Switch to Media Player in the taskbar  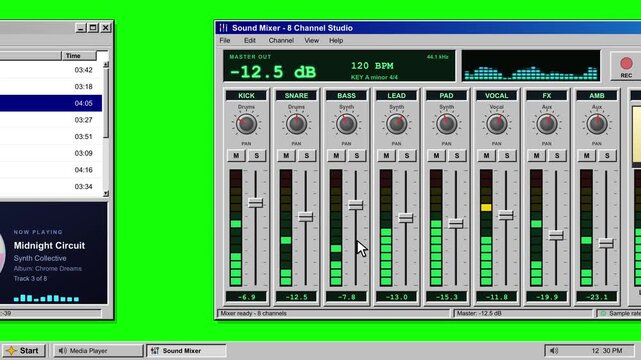(98, 351)
